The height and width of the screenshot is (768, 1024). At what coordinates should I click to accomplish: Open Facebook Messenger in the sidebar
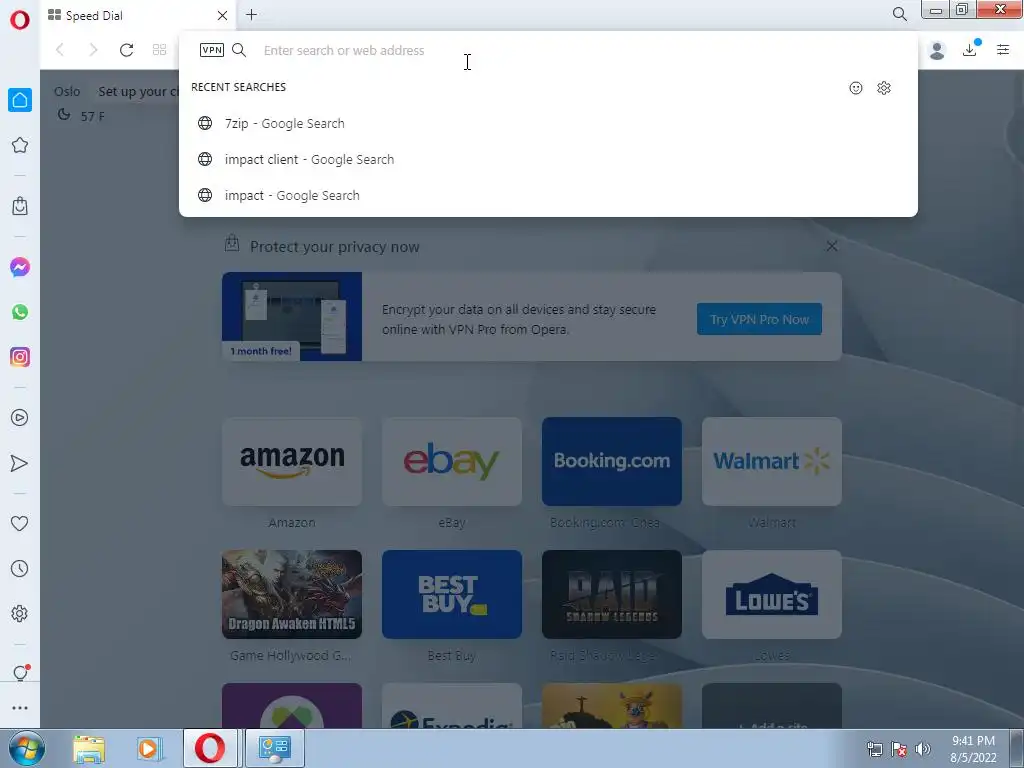pyautogui.click(x=20, y=267)
